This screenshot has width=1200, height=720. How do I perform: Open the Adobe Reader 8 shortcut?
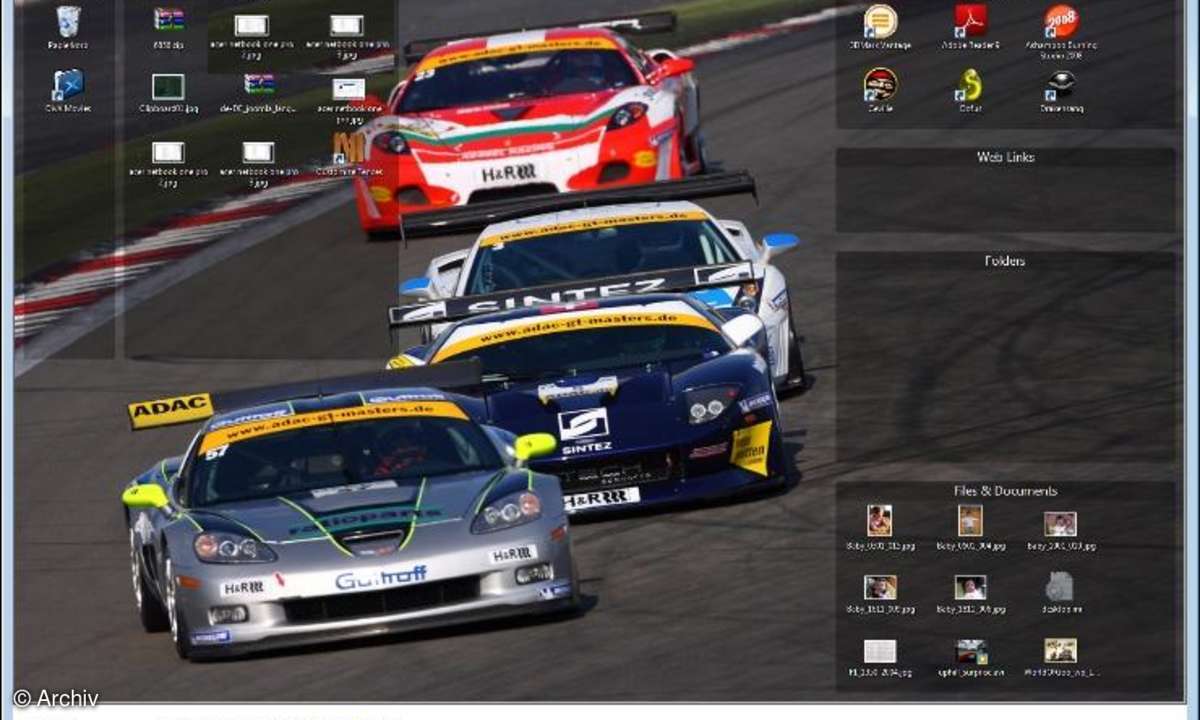point(970,21)
